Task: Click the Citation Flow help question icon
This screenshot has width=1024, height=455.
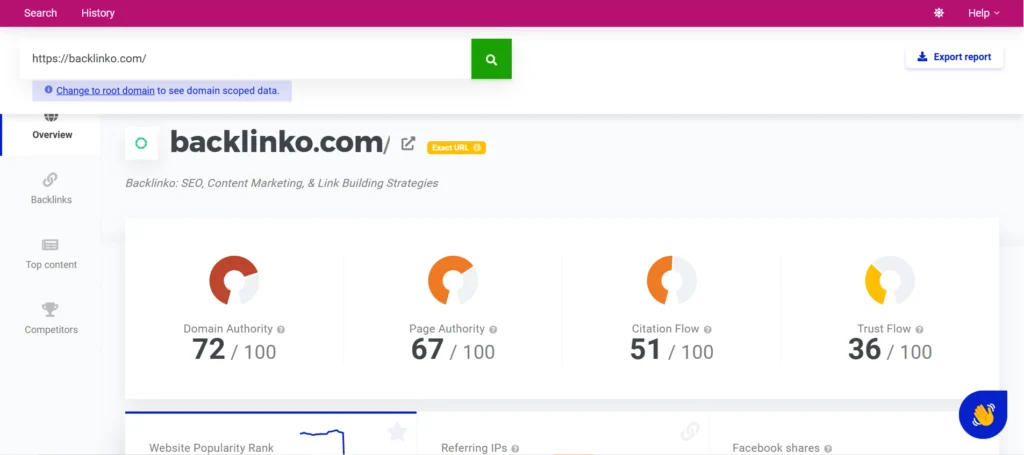Action: [708, 329]
